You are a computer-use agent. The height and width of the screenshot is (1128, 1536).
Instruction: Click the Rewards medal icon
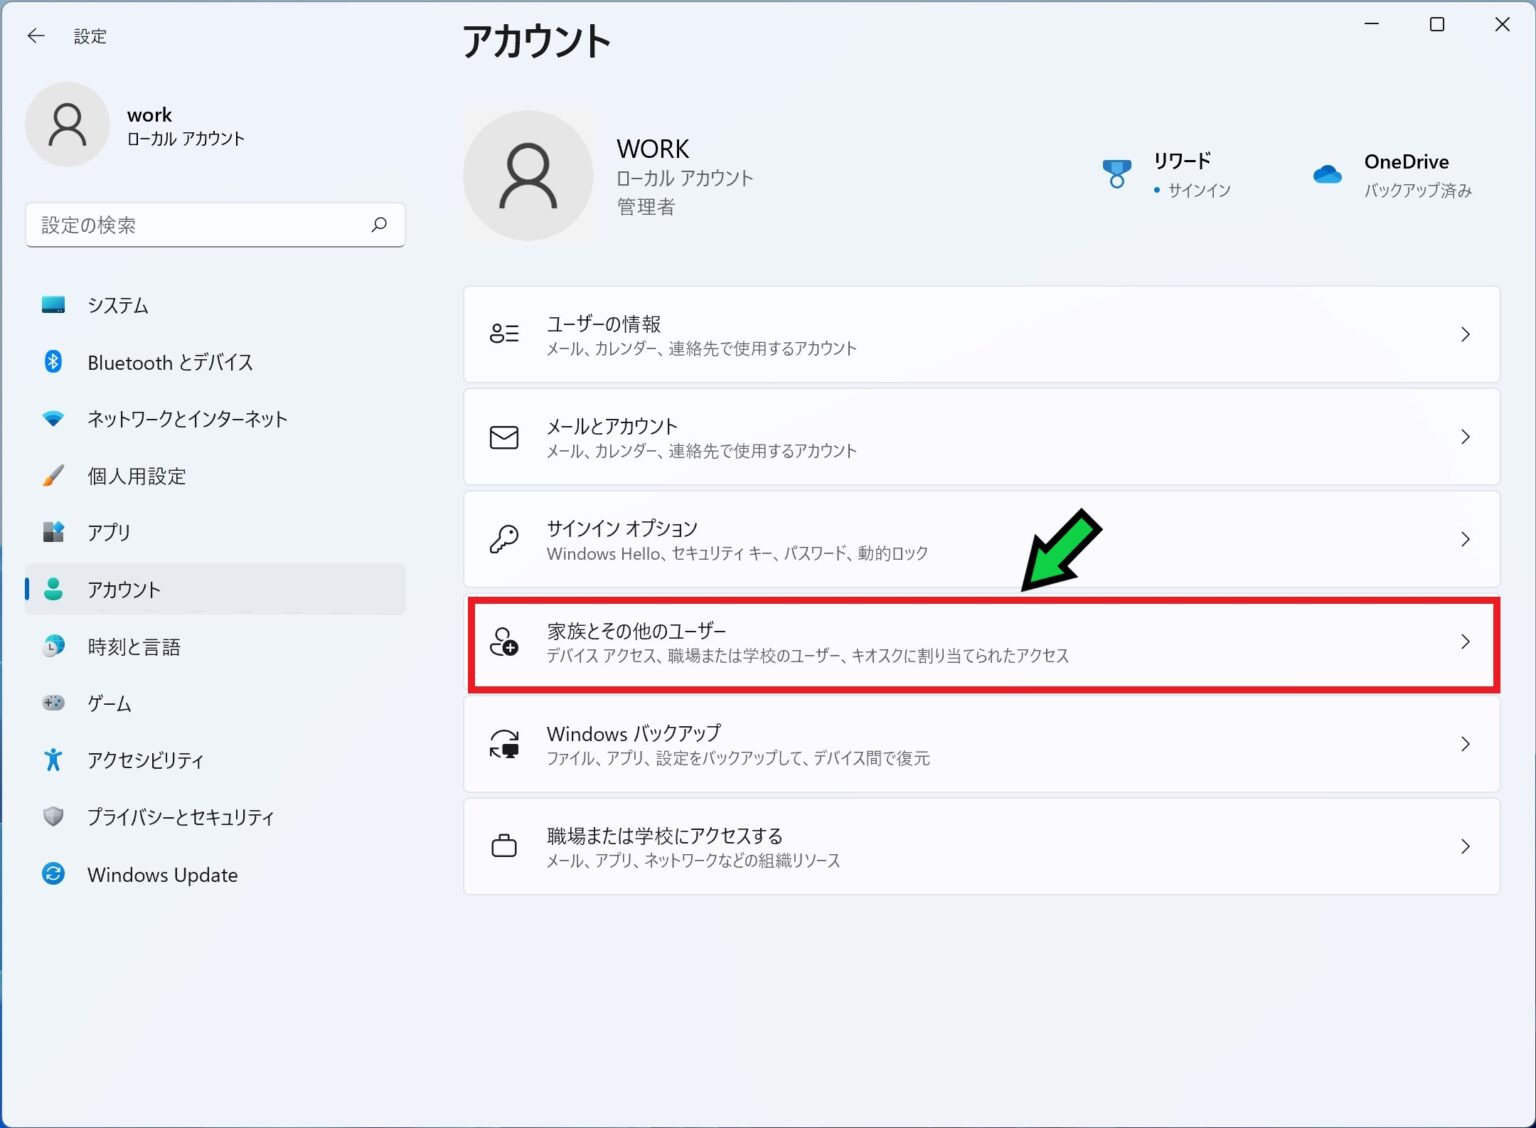[x=1116, y=174]
